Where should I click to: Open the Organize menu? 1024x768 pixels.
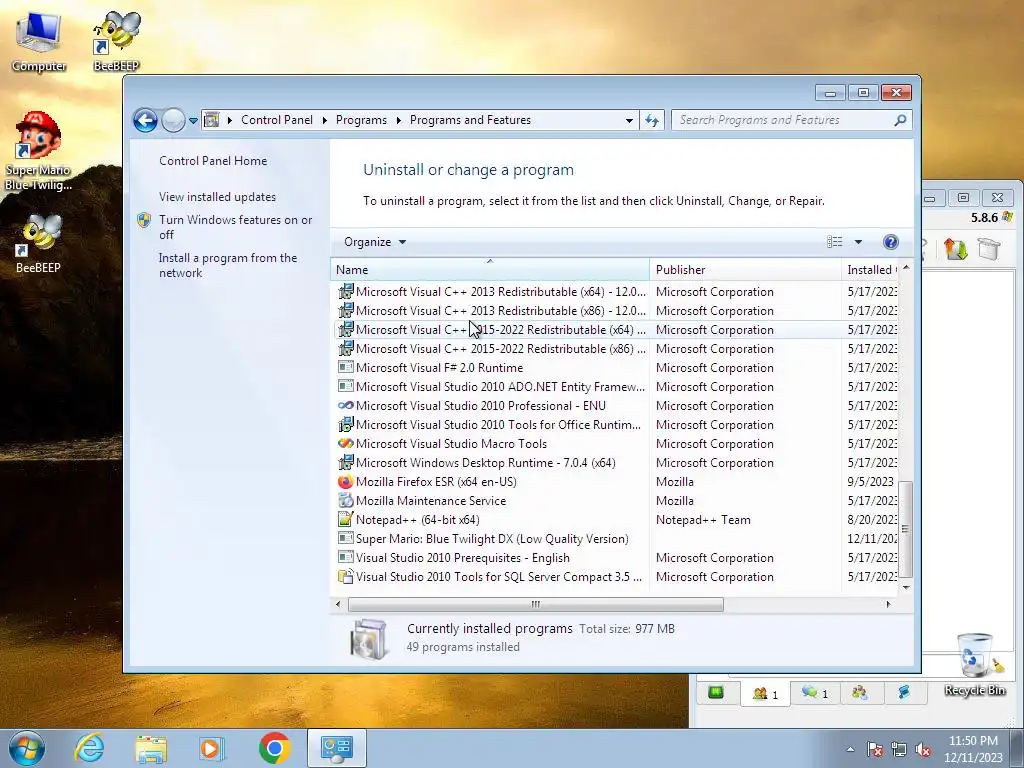[x=375, y=242]
